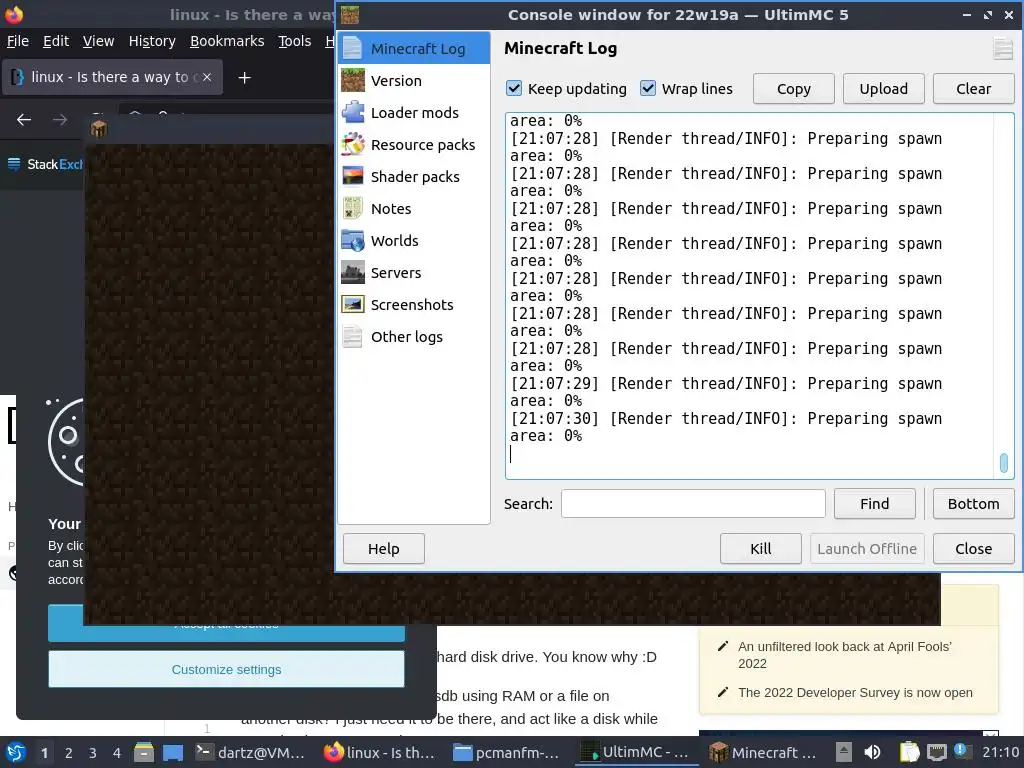1024x768 pixels.
Task: Open the clipboard tray icon
Action: pos(909,752)
